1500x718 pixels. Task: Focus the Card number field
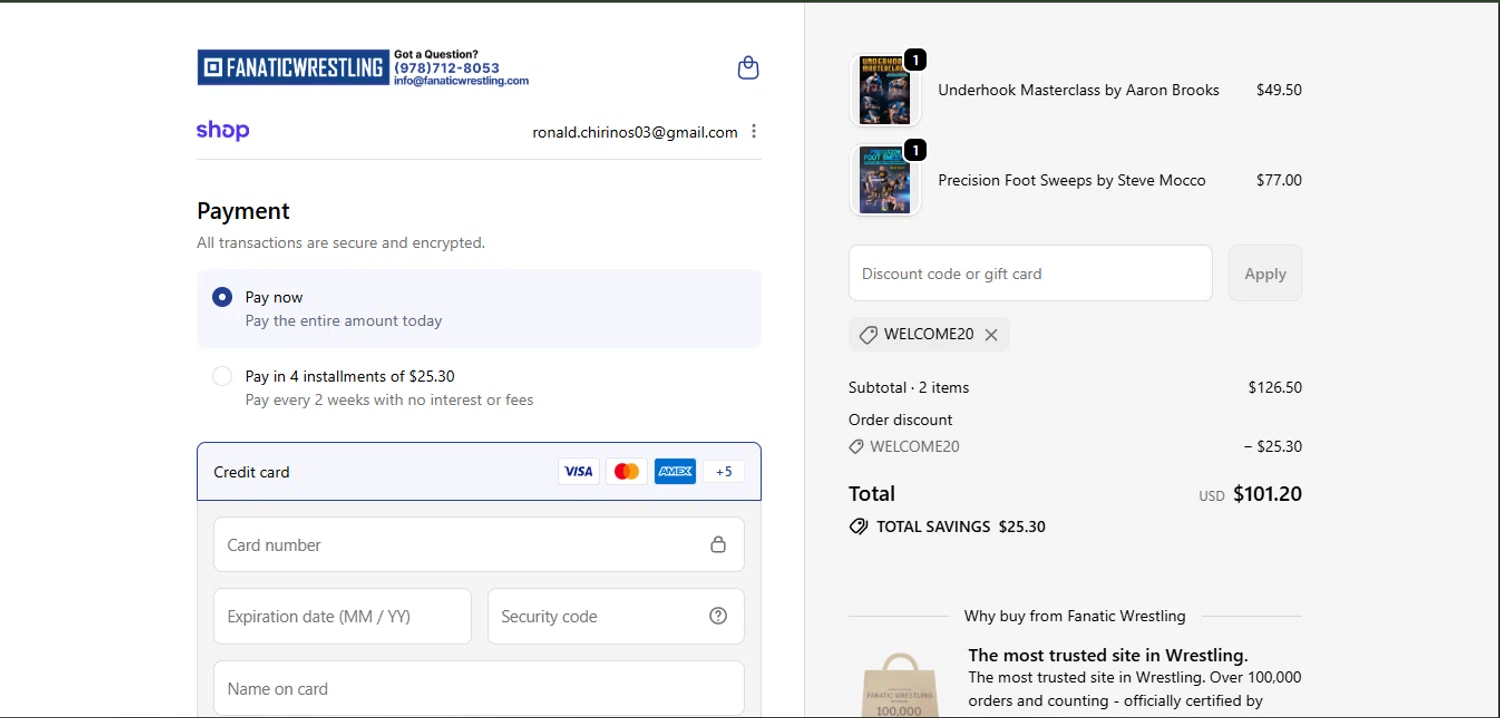479,545
